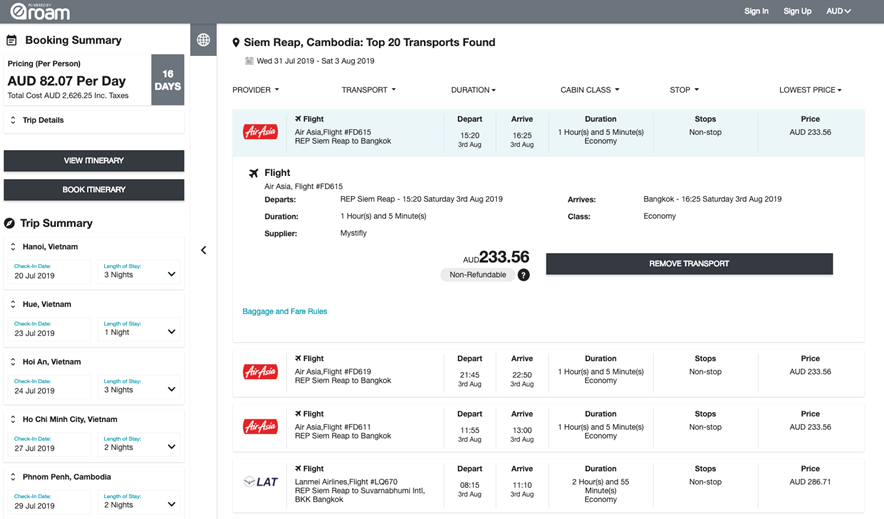Click price AUD 286.71 on Lanmei flight
Image resolution: width=884 pixels, height=519 pixels.
810,482
